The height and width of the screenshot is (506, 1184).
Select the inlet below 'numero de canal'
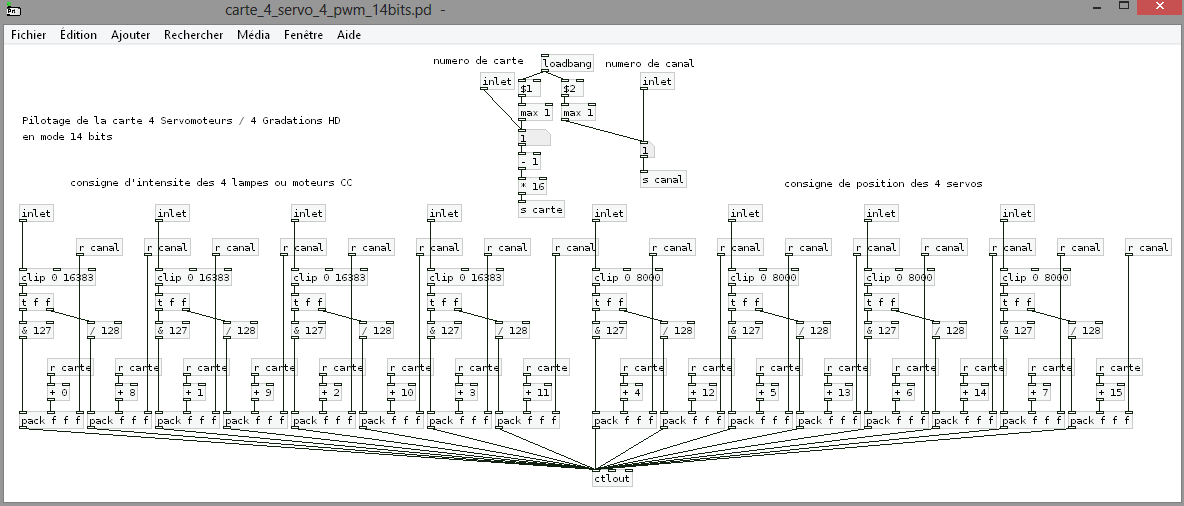pos(657,81)
